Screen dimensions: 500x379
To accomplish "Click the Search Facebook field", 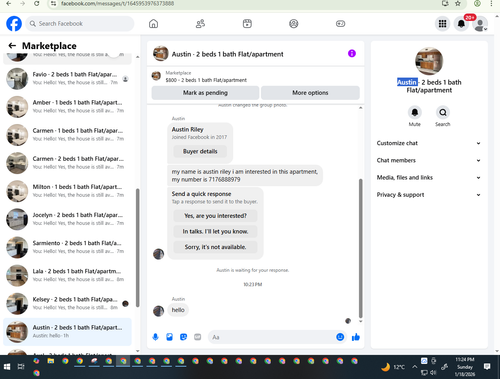I will point(80,24).
